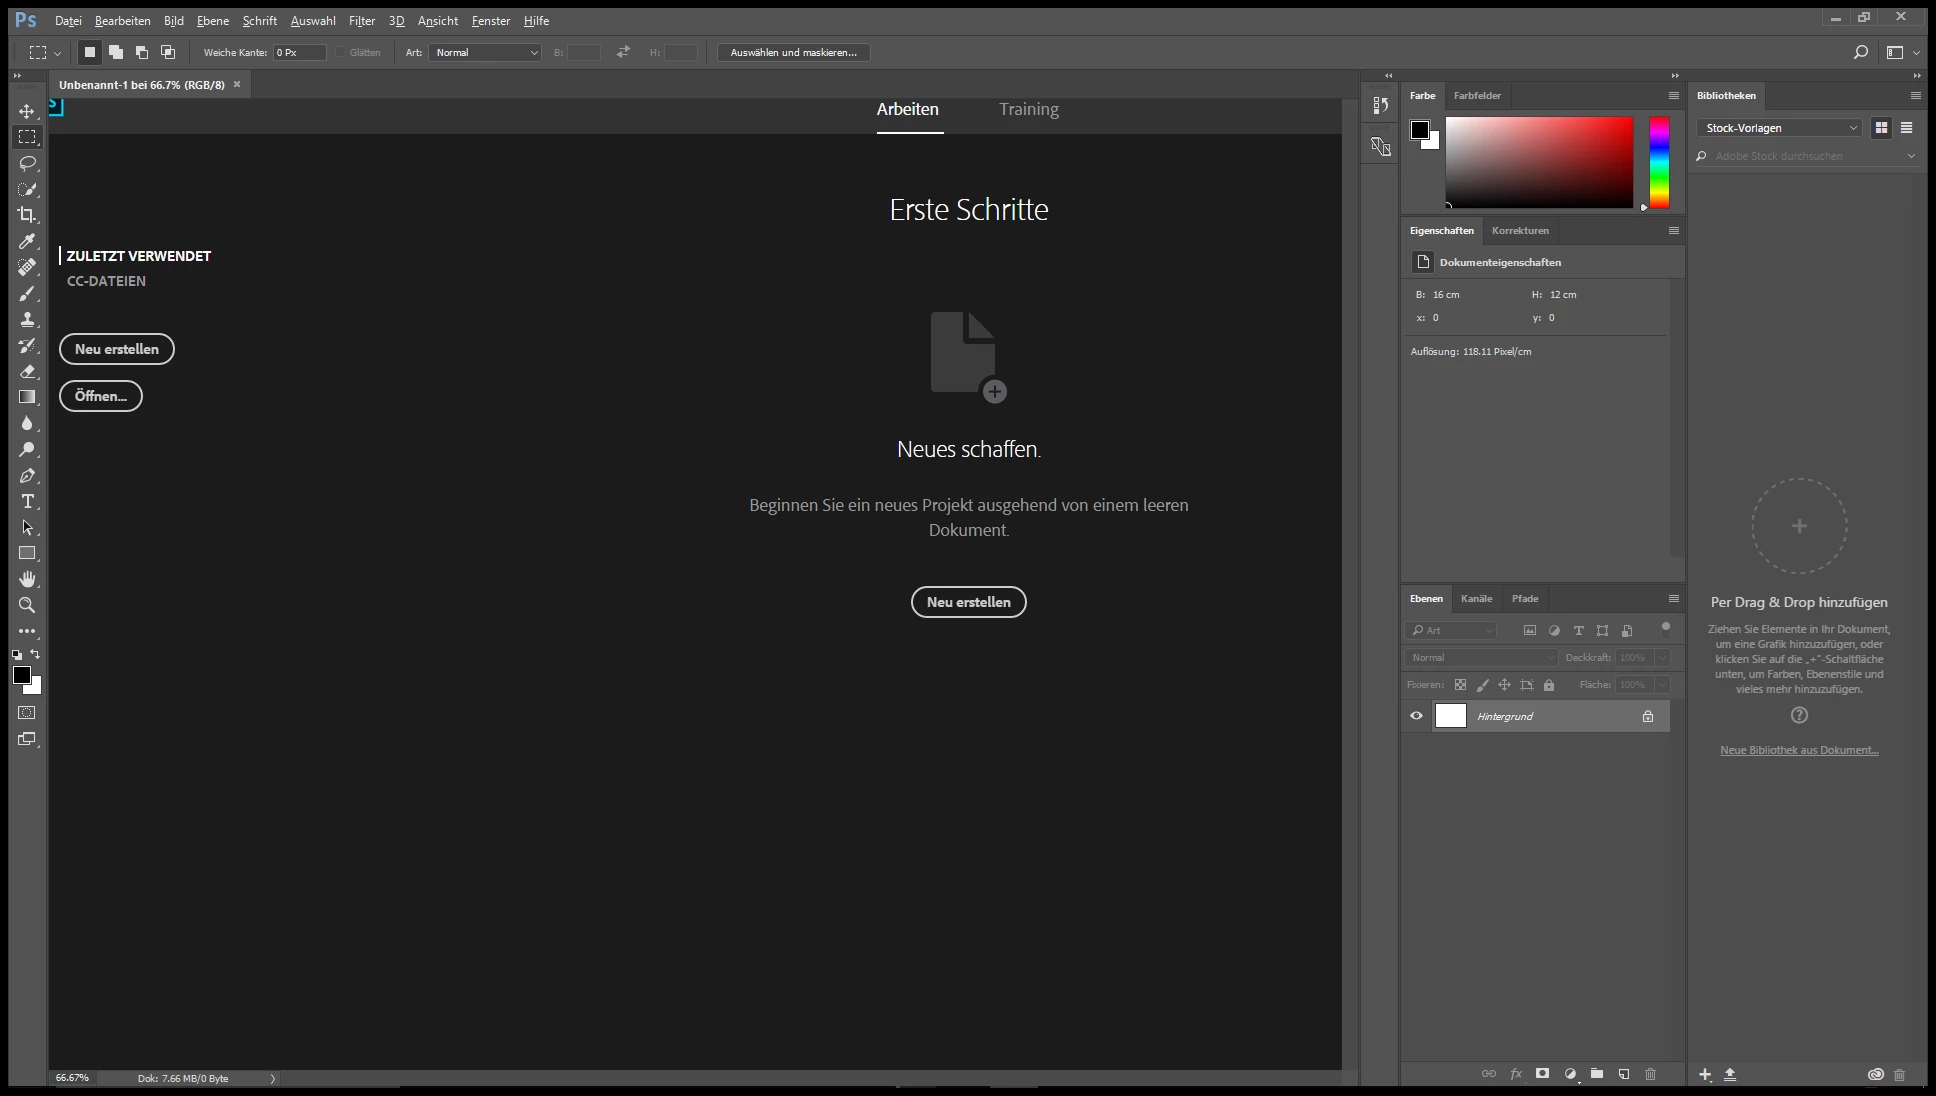Image resolution: width=1936 pixels, height=1096 pixels.
Task: Select the Crop tool
Action: pos(27,215)
